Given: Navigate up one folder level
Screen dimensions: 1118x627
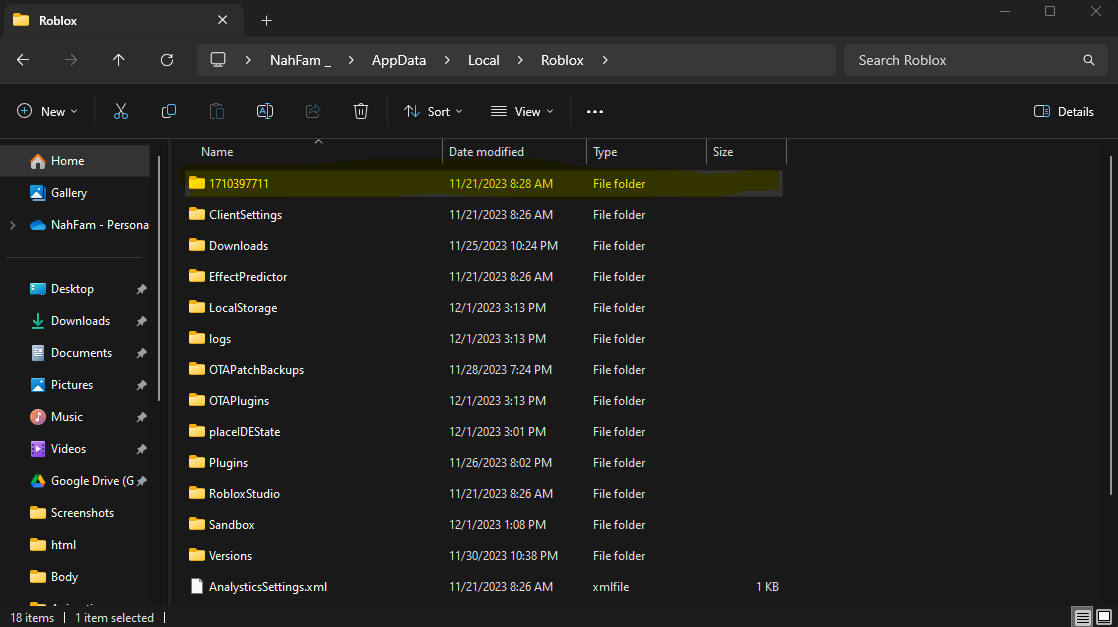Looking at the screenshot, I should click(x=118, y=60).
